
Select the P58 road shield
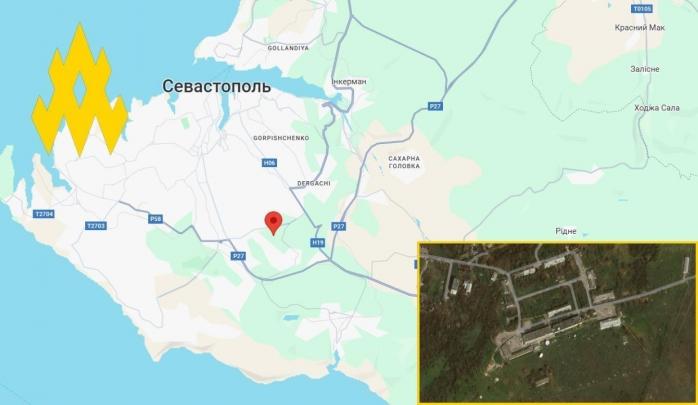pyautogui.click(x=155, y=219)
